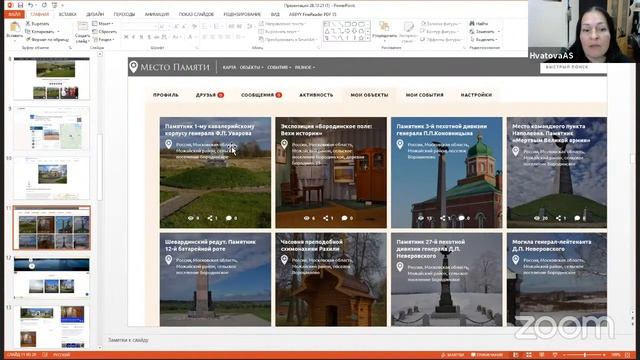Click the Save icon in the quick access toolbar
The height and width of the screenshot is (360, 640).
coord(20,5)
